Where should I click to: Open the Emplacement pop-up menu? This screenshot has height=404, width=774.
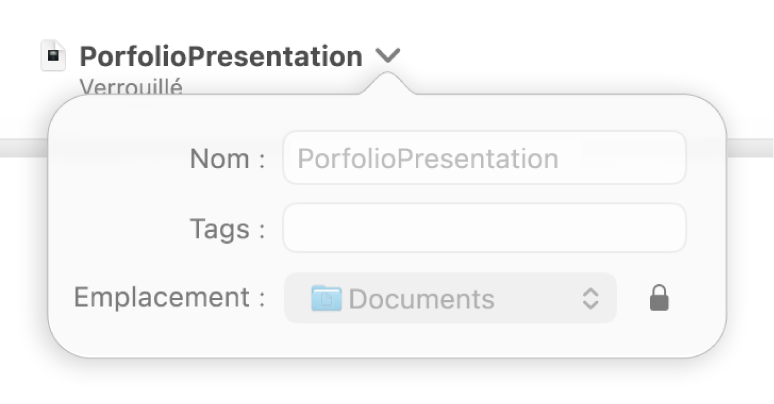(x=450, y=298)
